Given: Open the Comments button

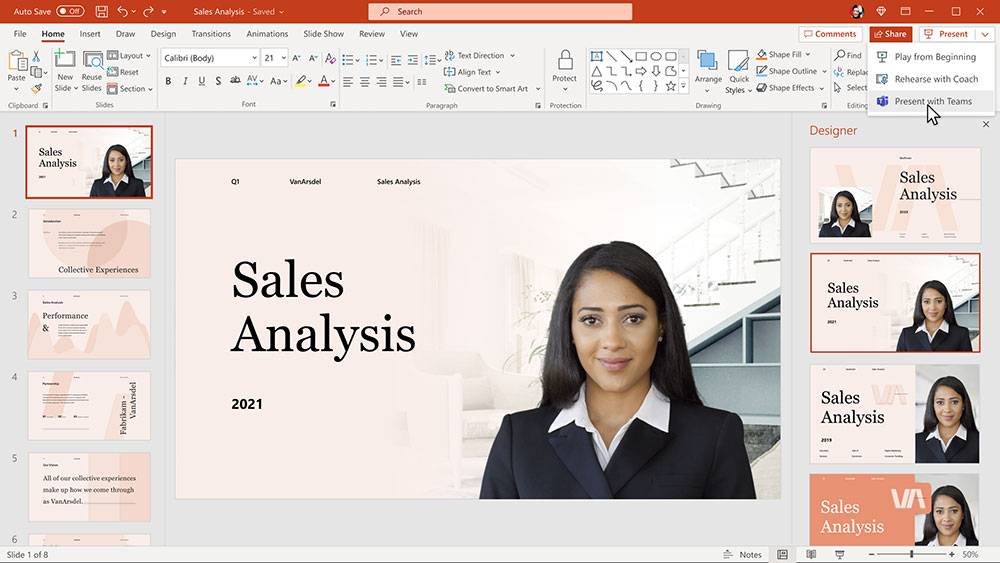Looking at the screenshot, I should 829,34.
